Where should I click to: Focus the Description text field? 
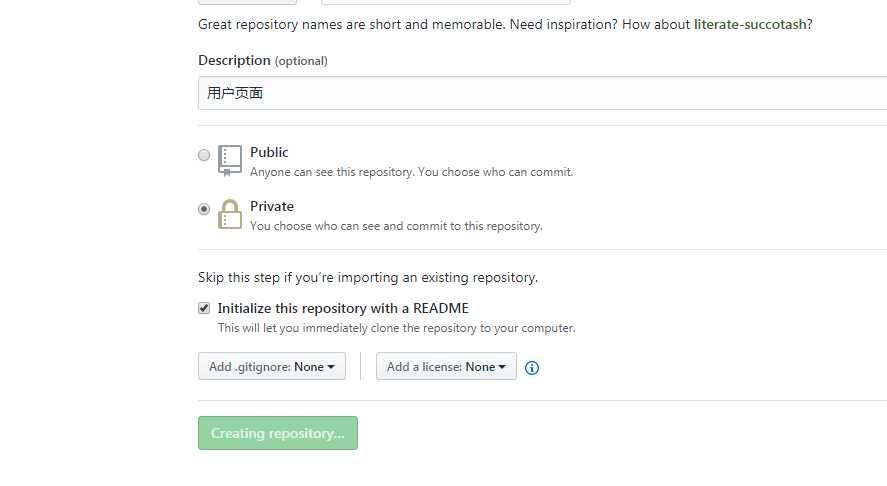(x=542, y=93)
